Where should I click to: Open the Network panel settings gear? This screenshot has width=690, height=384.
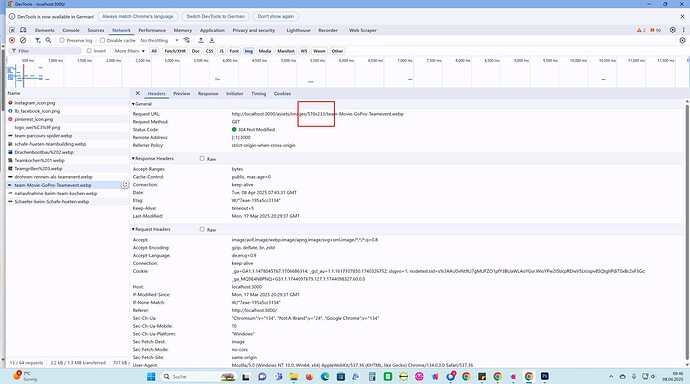click(682, 40)
